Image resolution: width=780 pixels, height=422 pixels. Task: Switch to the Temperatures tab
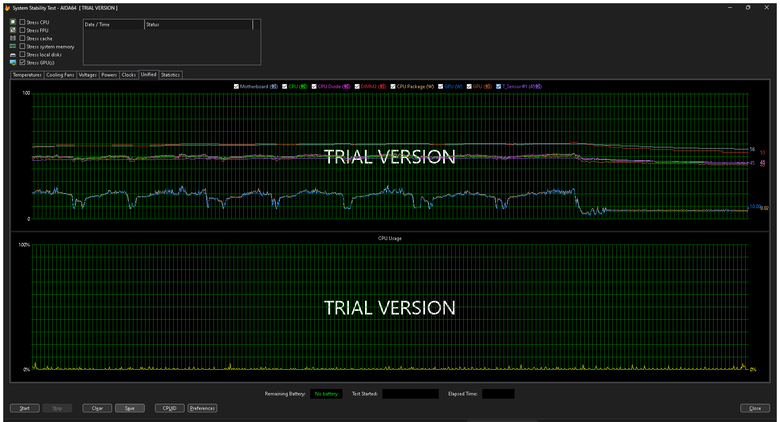coord(27,75)
